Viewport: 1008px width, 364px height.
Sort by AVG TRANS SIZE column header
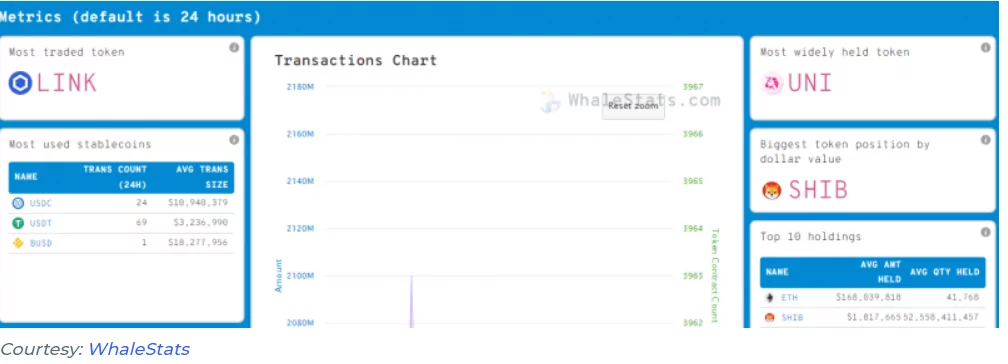click(x=202, y=177)
